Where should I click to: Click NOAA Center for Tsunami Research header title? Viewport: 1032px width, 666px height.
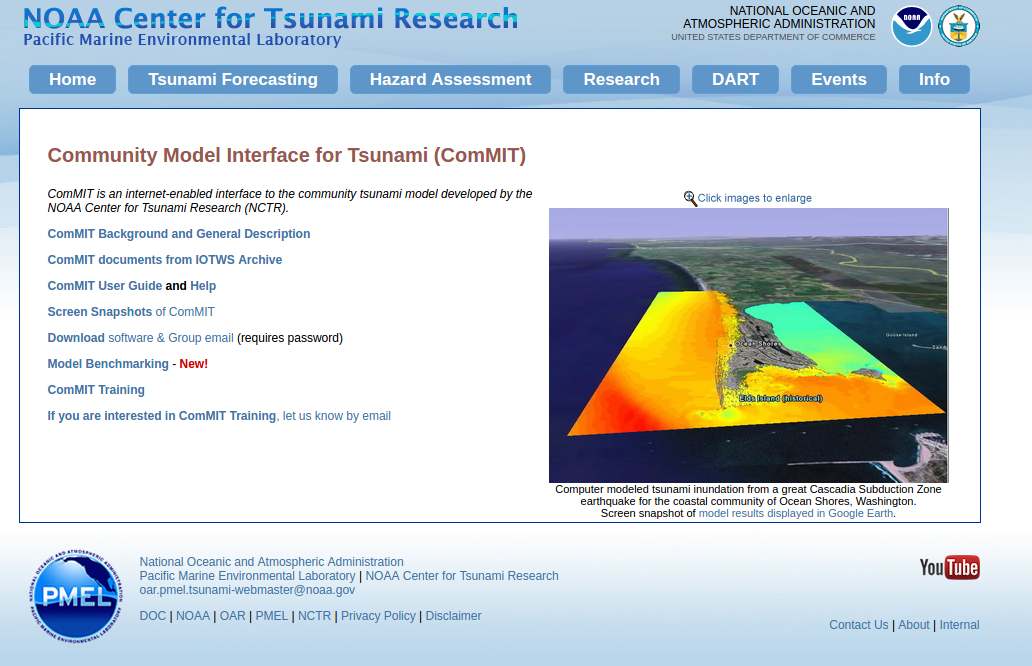pos(271,18)
